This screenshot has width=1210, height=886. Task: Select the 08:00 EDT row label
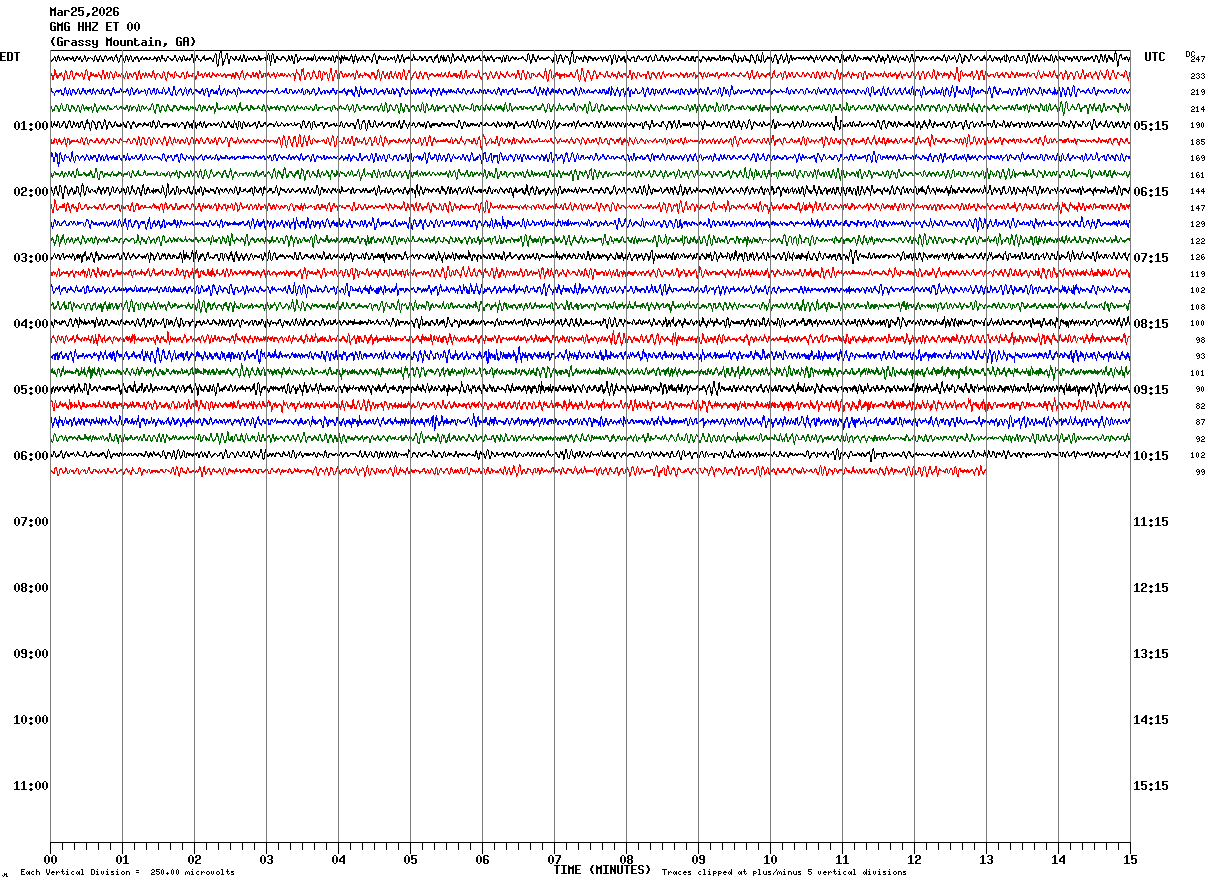31,588
